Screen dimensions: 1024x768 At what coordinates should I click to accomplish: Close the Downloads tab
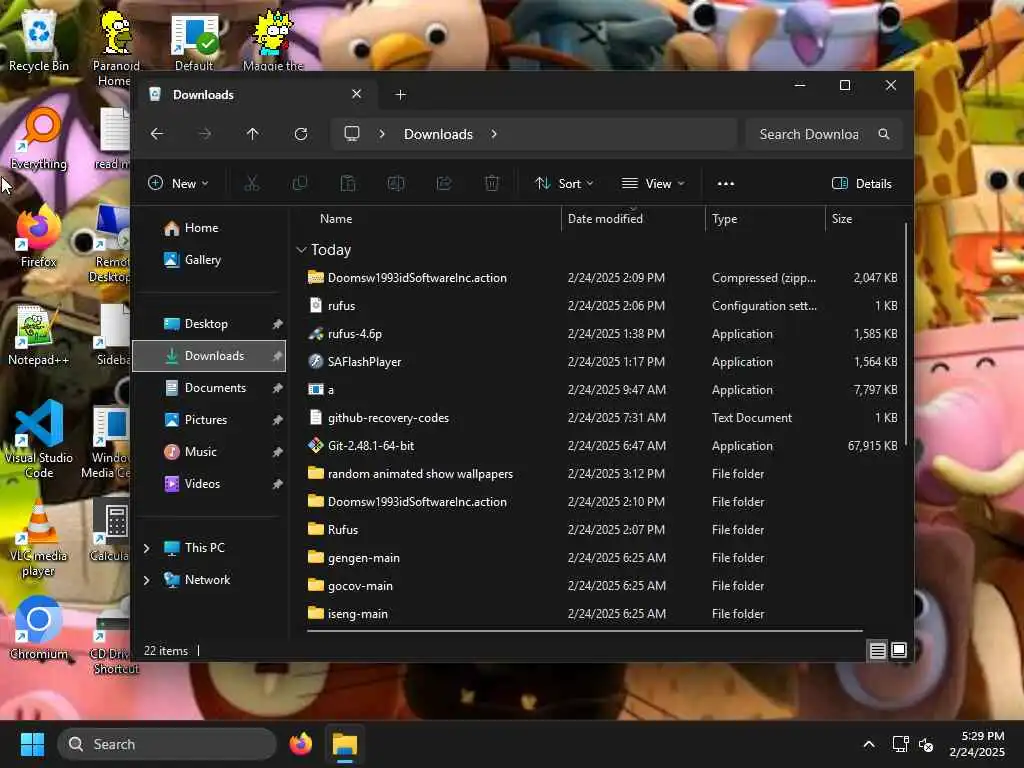pyautogui.click(x=357, y=94)
